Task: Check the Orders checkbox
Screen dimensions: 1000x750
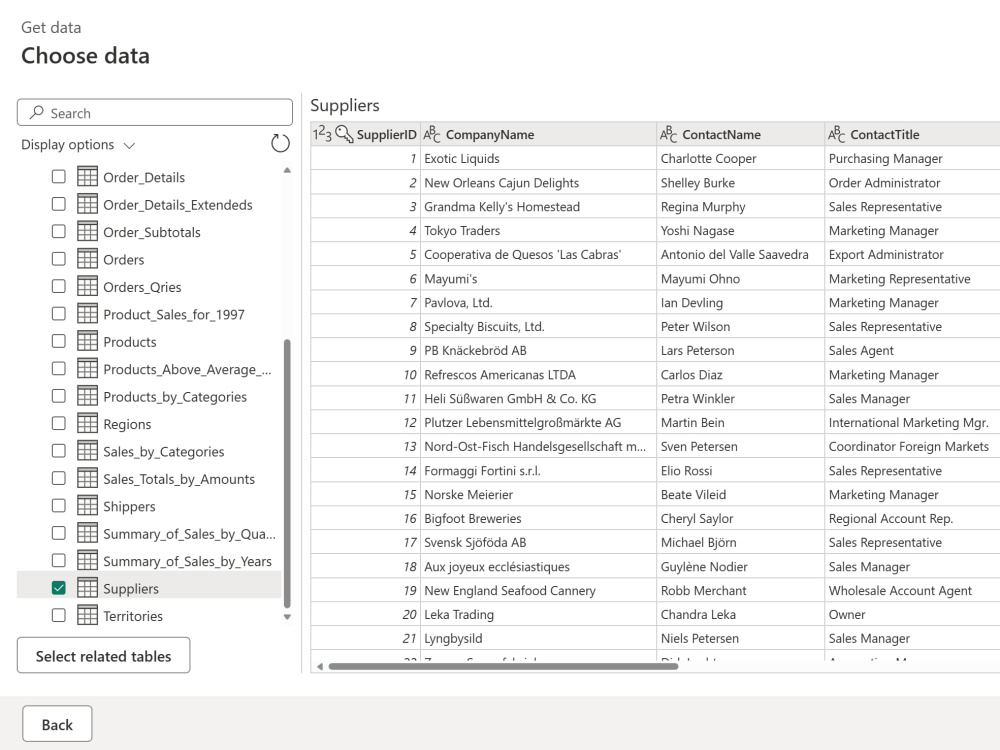Action: click(59, 259)
